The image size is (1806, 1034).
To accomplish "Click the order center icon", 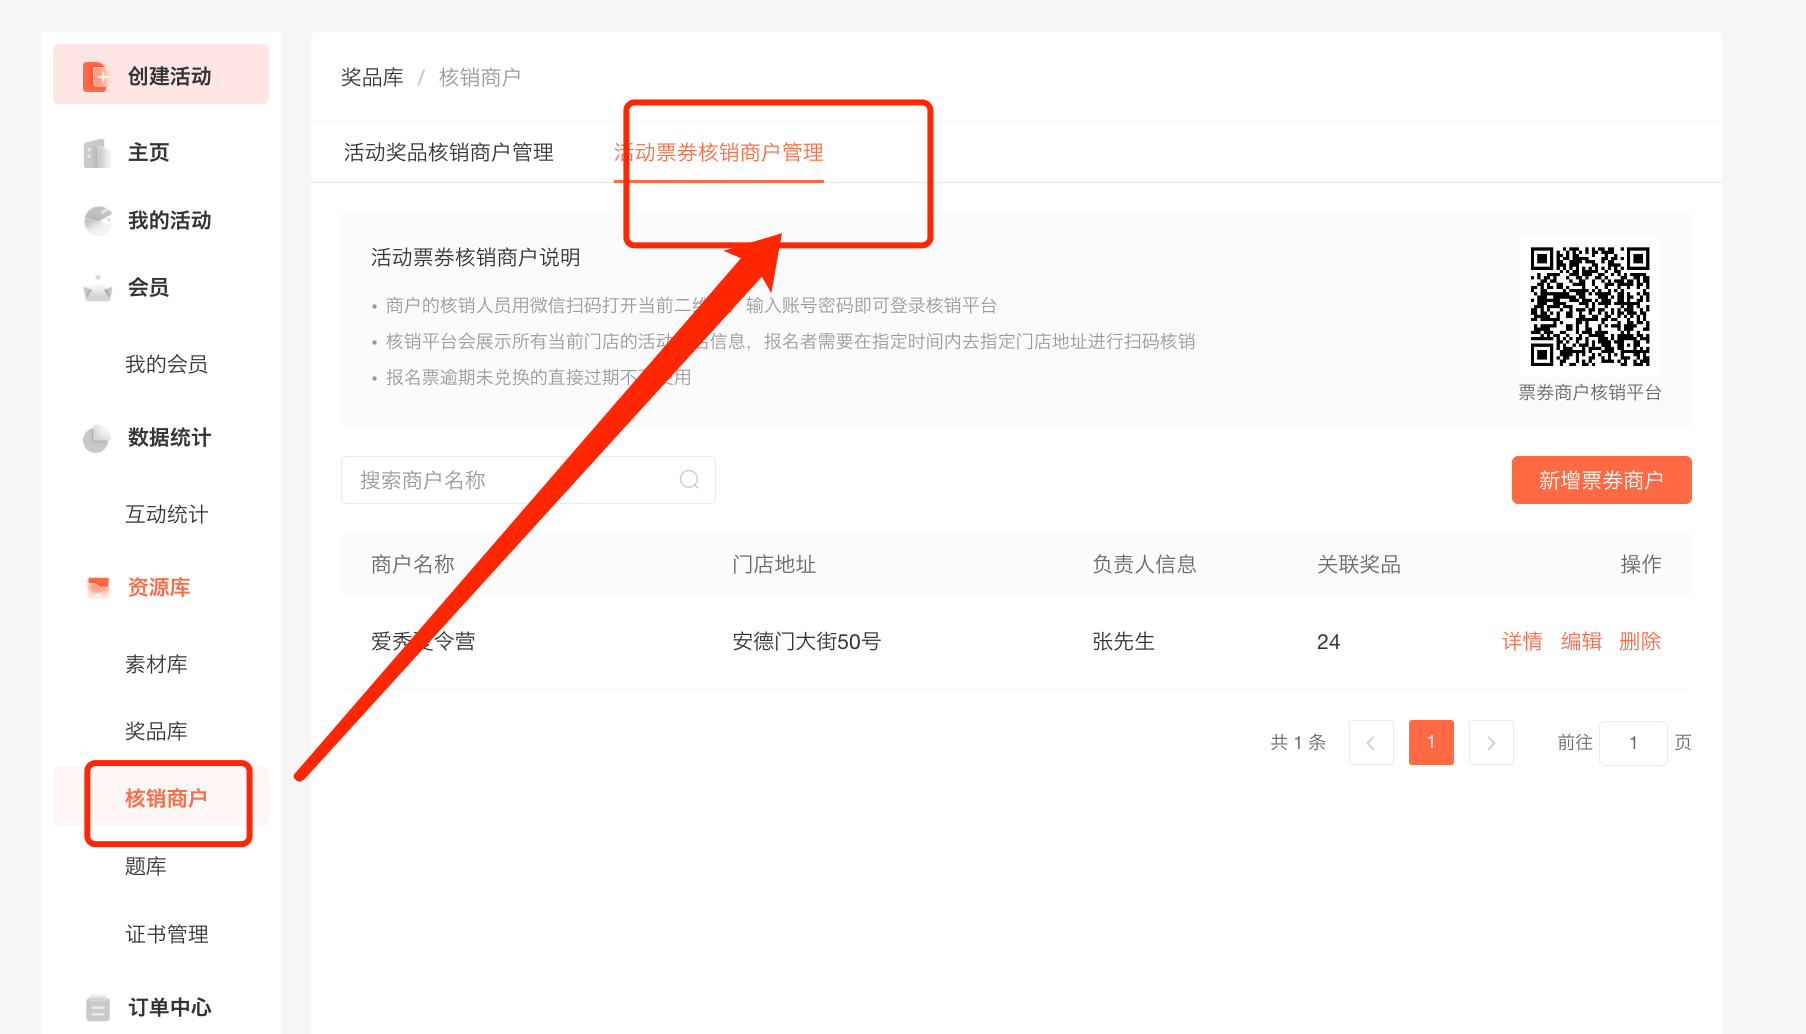I will pyautogui.click(x=97, y=1007).
